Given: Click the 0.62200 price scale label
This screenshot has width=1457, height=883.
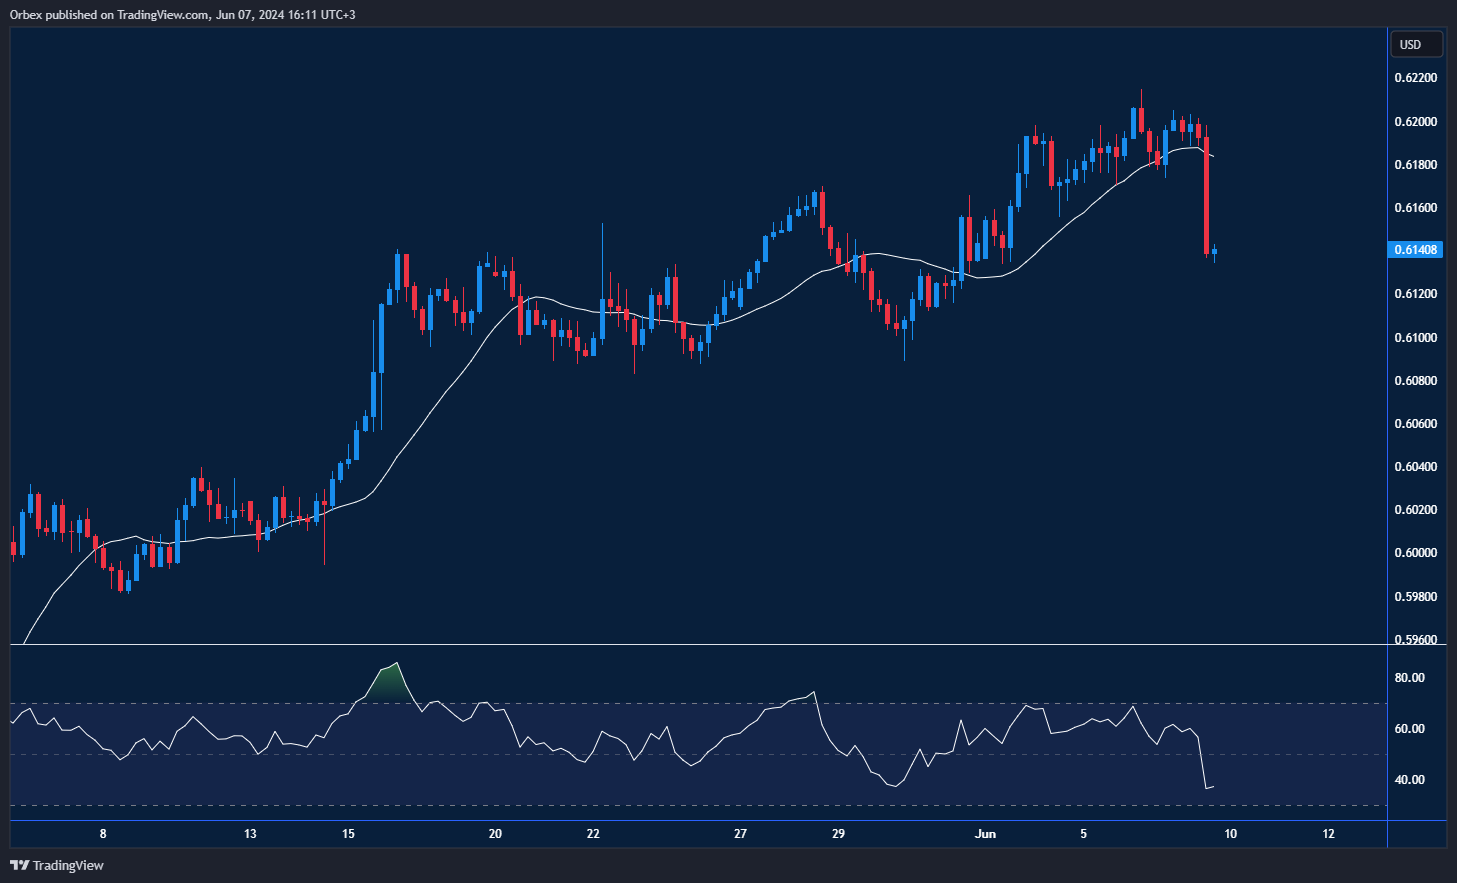Looking at the screenshot, I should tap(1416, 78).
